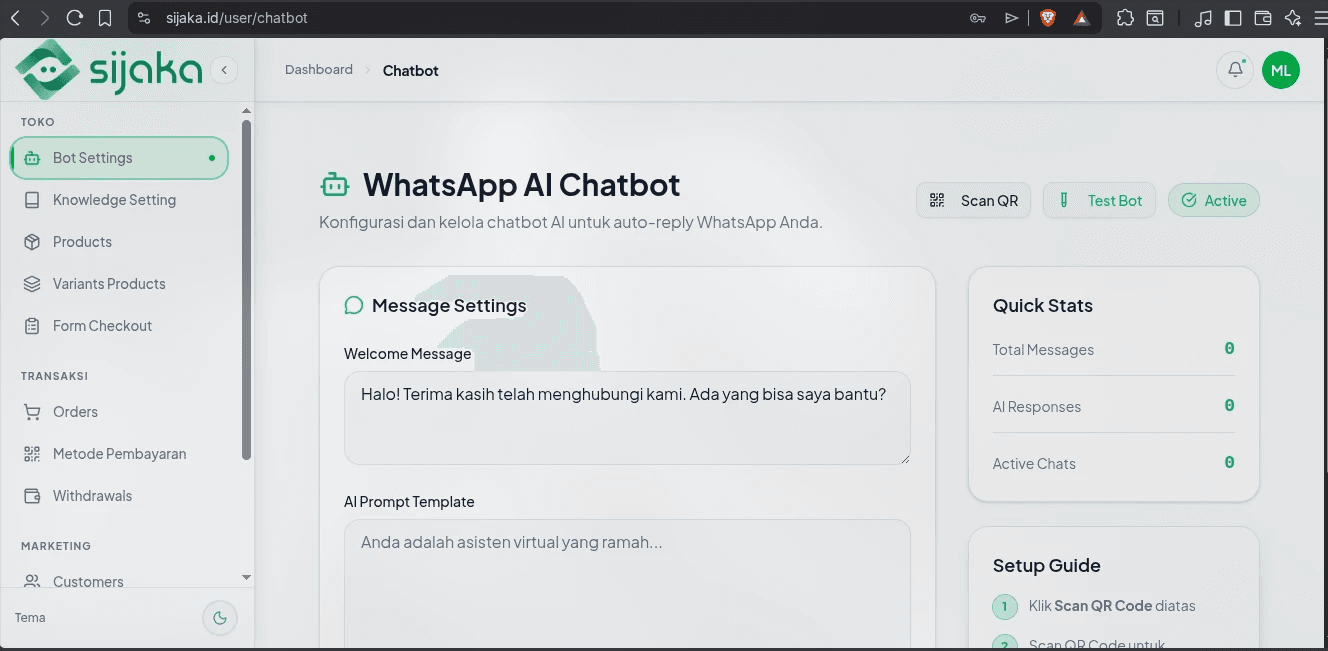The image size is (1328, 651).
Task: Click the Leo AI sparkle icon
Action: pos(1292,18)
